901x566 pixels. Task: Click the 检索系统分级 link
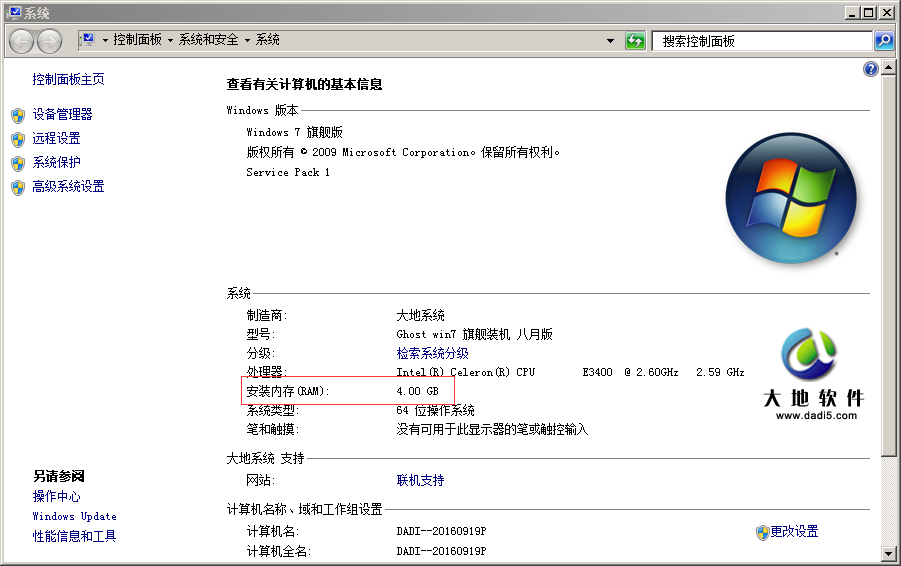click(432, 353)
